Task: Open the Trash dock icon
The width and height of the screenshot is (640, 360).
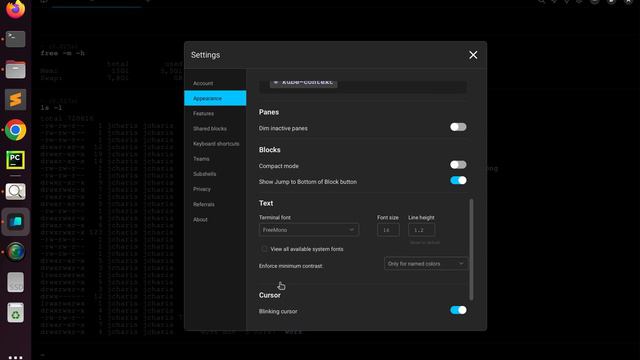Action: click(x=16, y=313)
